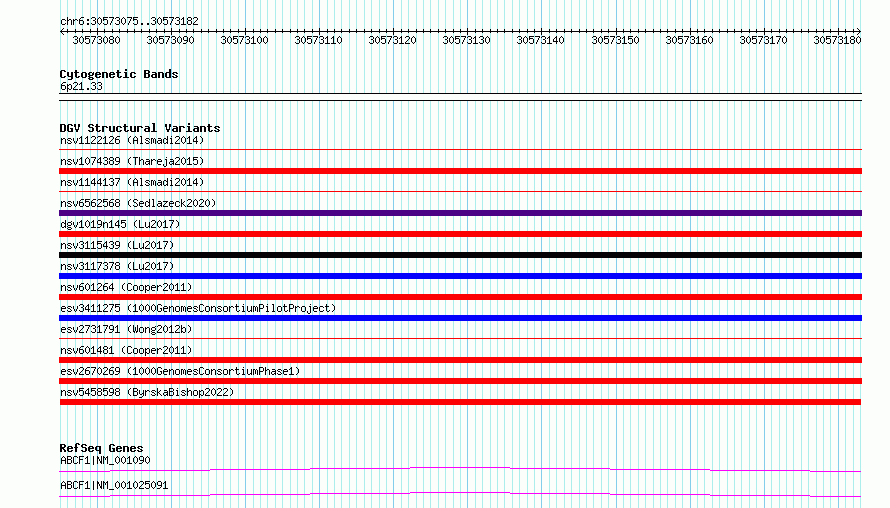
Task: Open variant nsv6562568 (Sedlazeck2020)
Action: pyautogui.click(x=138, y=203)
